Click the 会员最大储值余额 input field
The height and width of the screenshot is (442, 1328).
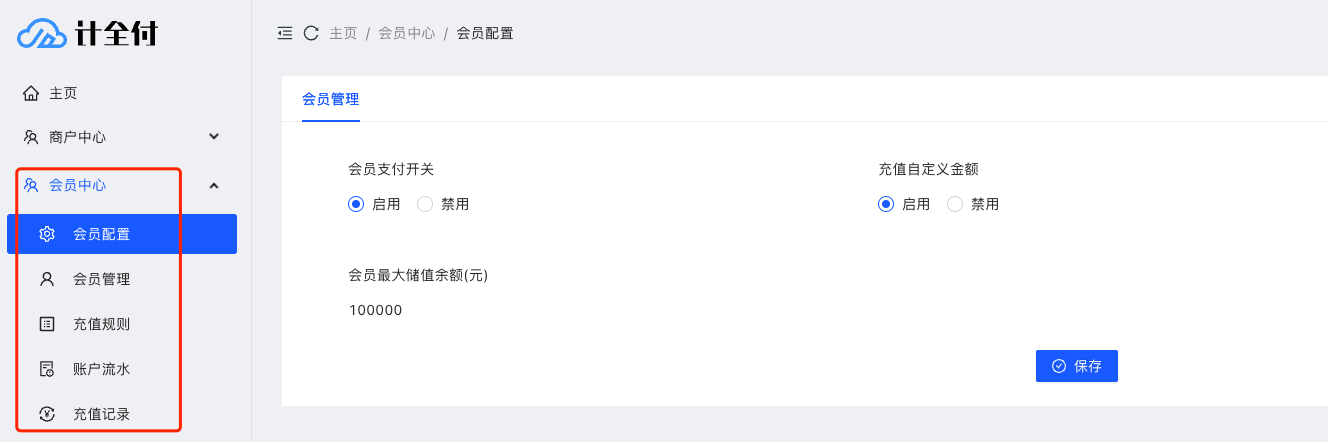pyautogui.click(x=600, y=310)
